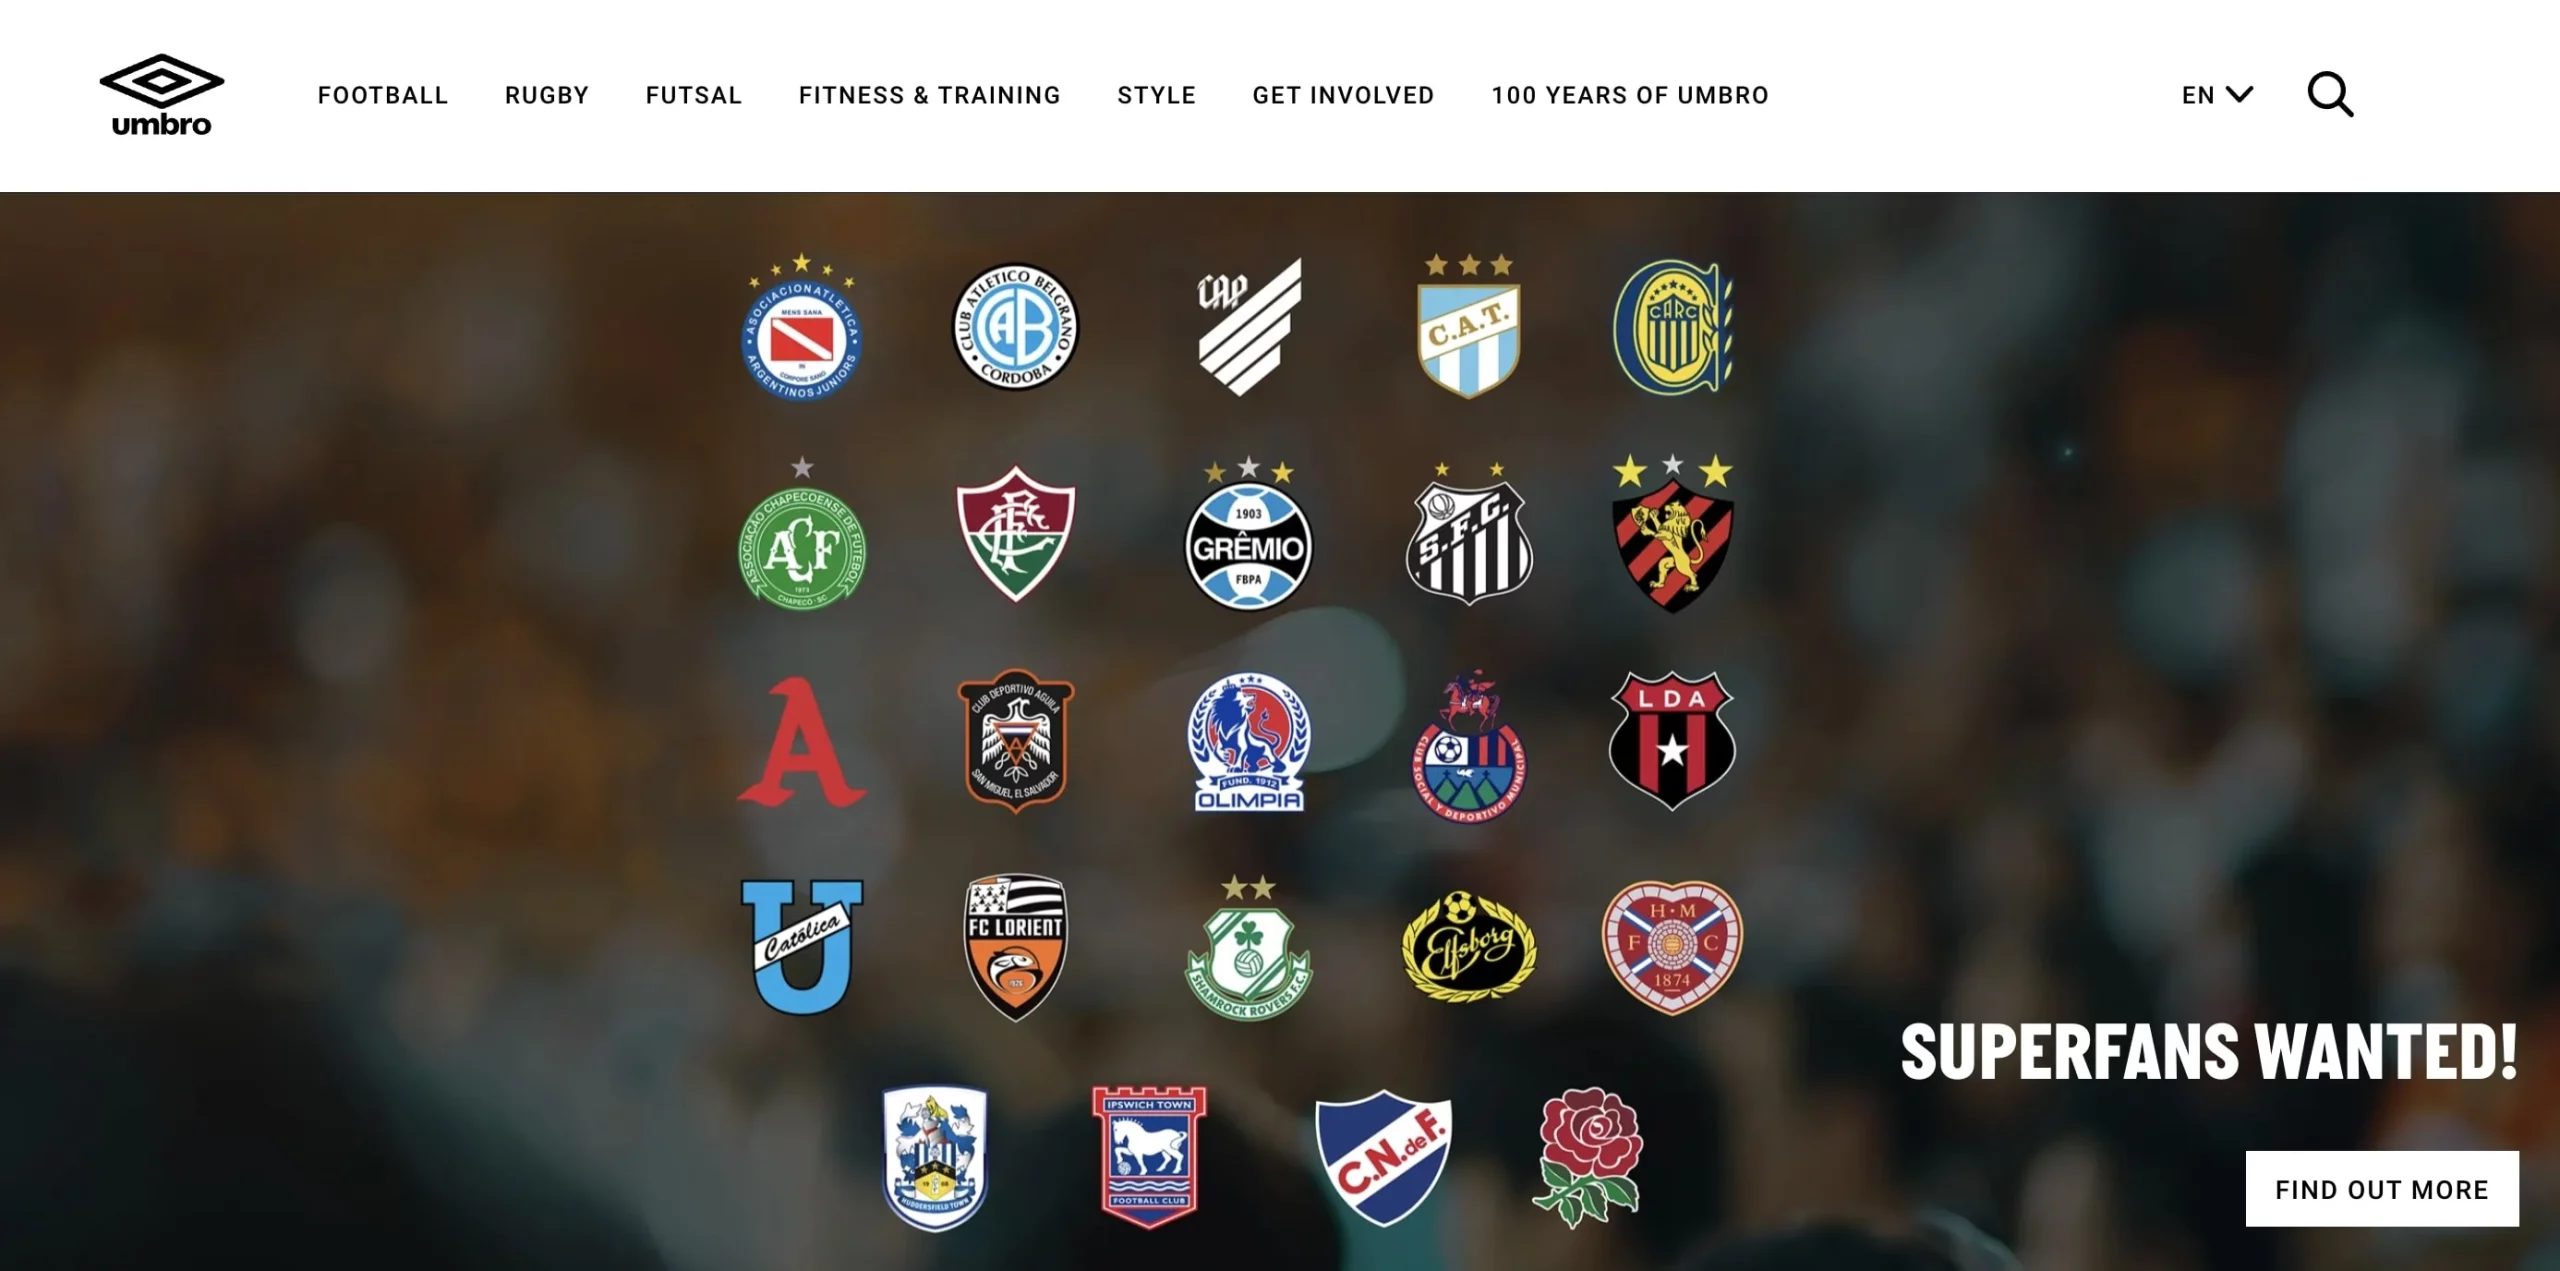
Task: Click the Find Out More button
Action: pos(2382,1189)
